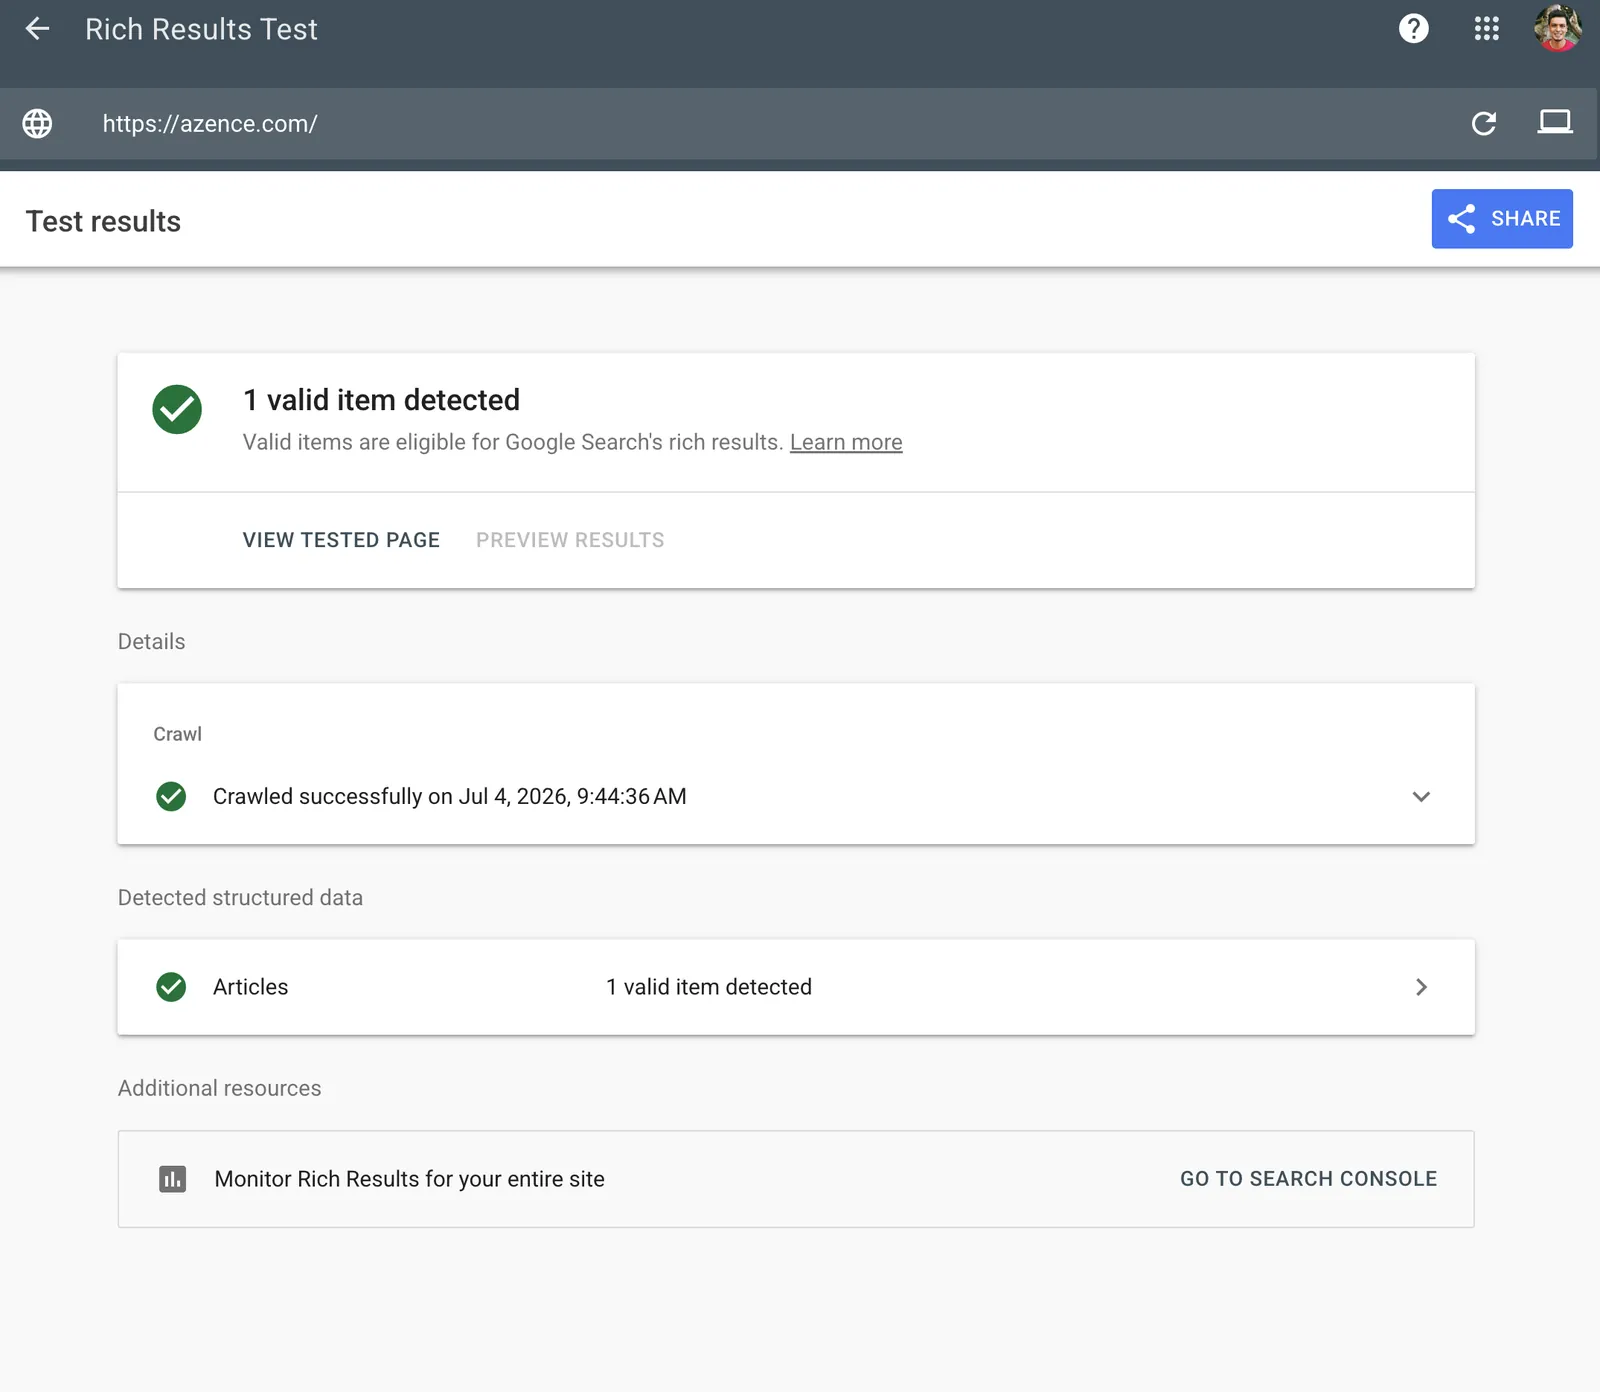Open the account profile picture
Image resolution: width=1600 pixels, height=1392 pixels.
[1557, 28]
